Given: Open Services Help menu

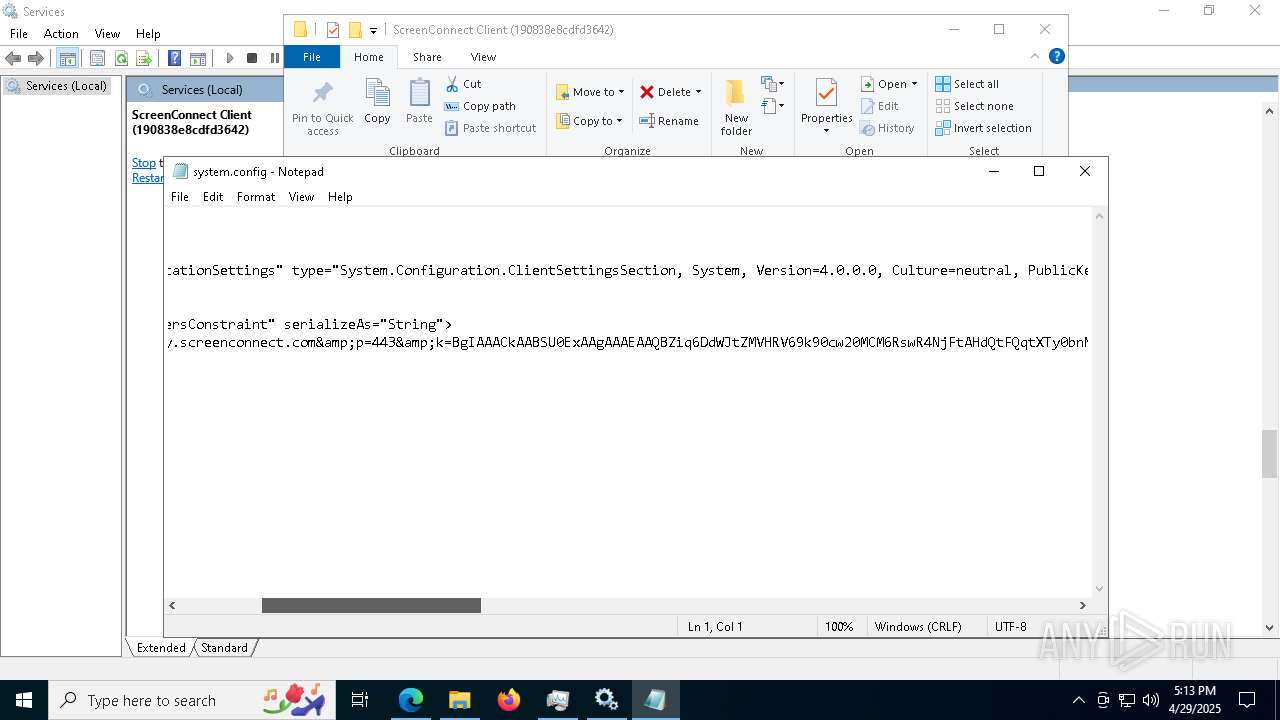Looking at the screenshot, I should [x=148, y=34].
